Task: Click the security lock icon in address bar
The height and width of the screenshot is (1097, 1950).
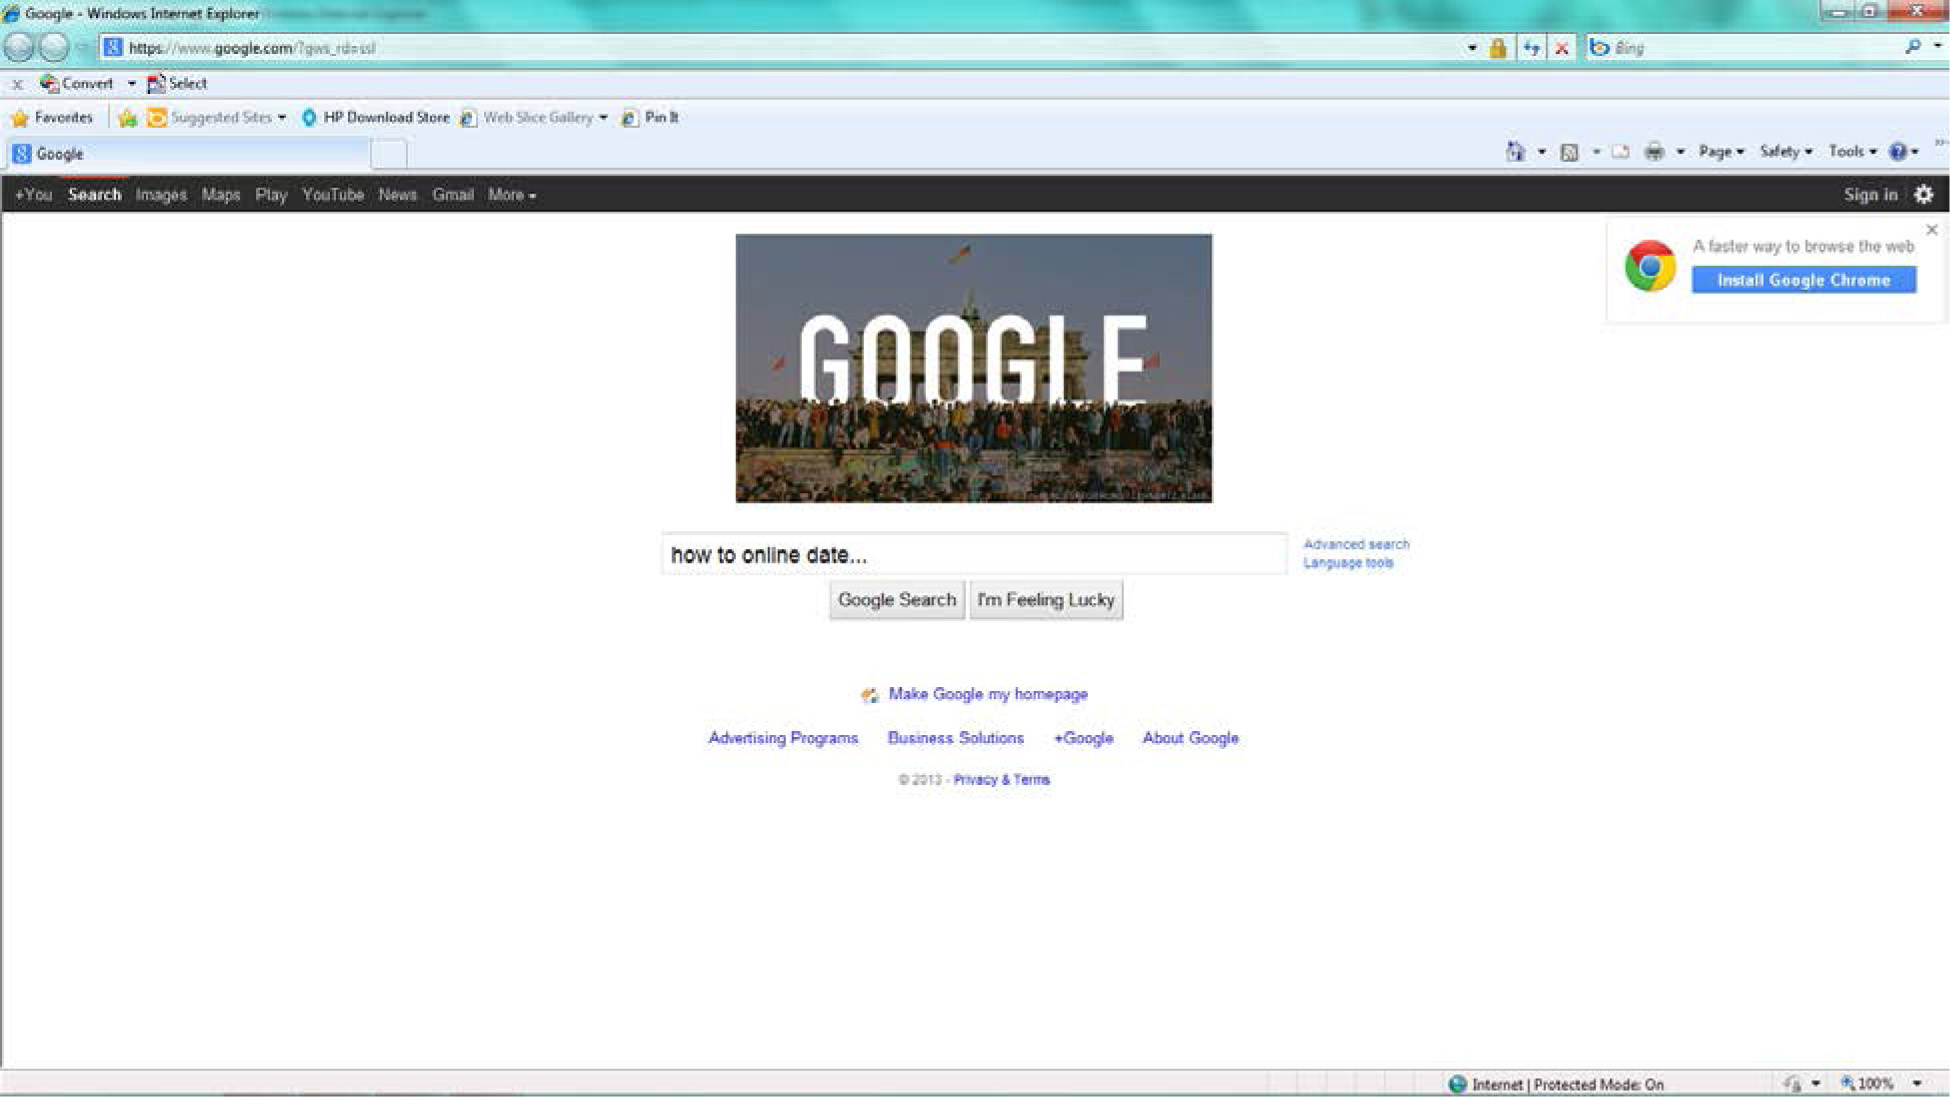Action: click(1497, 48)
